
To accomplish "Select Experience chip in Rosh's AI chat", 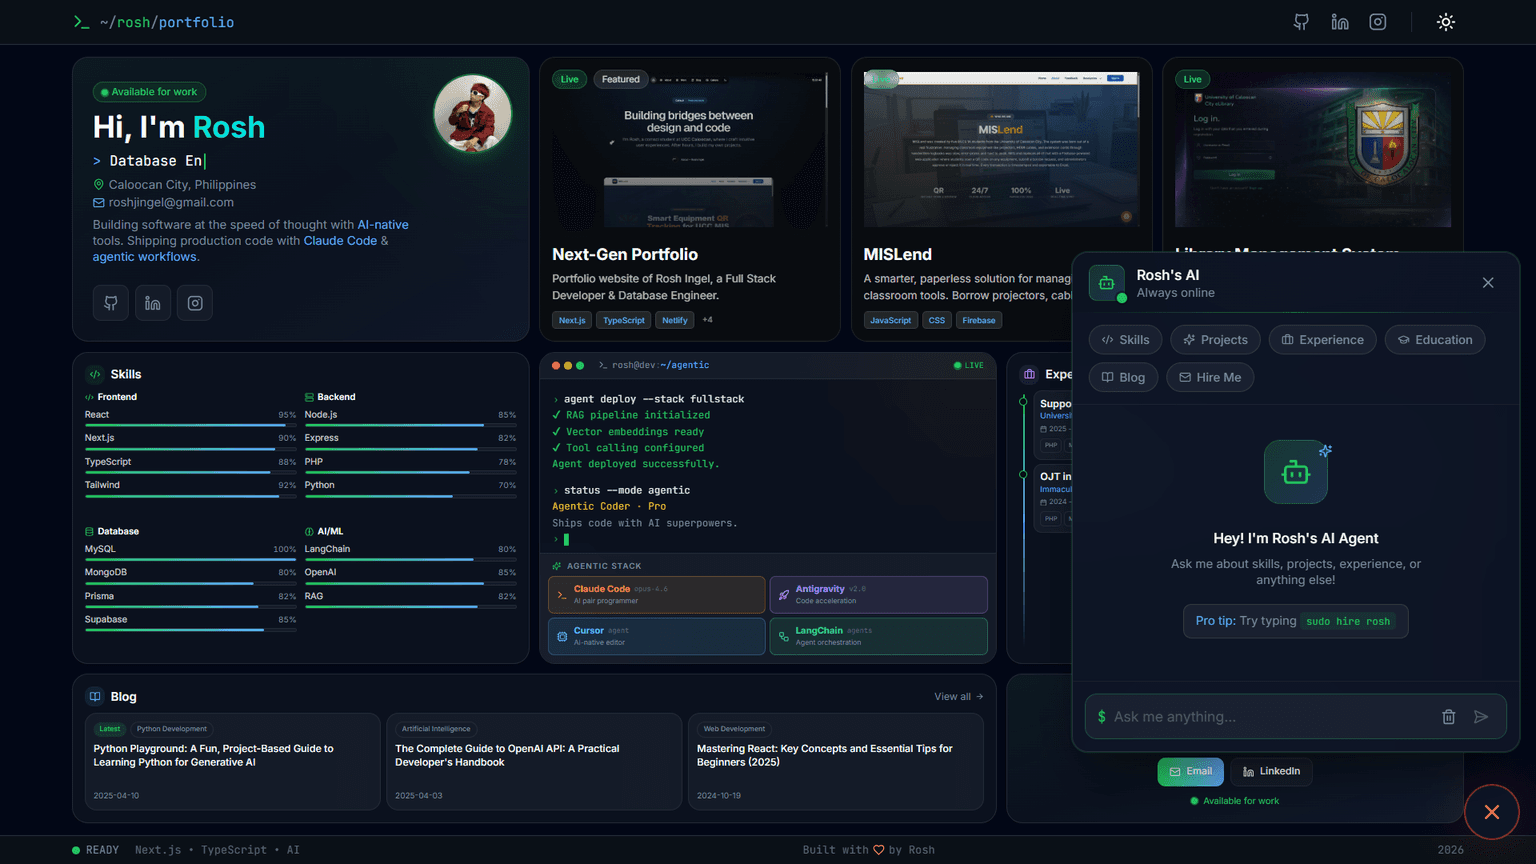I will click(x=1323, y=340).
